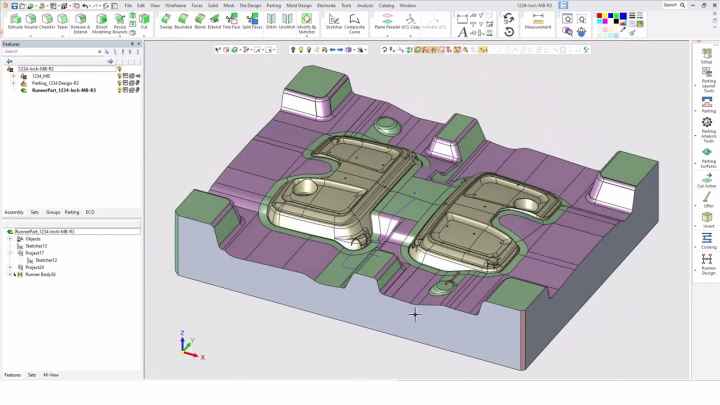Click the Extrude tool icon

coord(14,19)
